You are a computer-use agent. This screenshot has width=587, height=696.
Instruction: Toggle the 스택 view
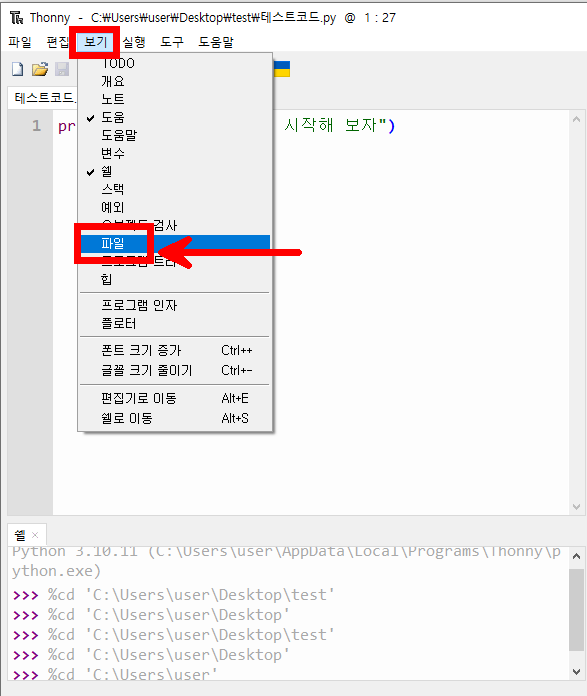click(175, 190)
